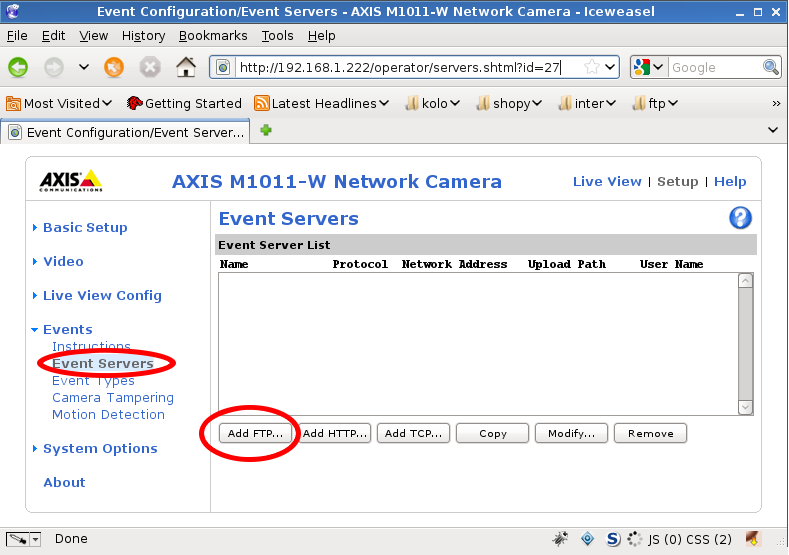Image resolution: width=789 pixels, height=555 pixels.
Task: Click the Copy button
Action: tap(493, 433)
